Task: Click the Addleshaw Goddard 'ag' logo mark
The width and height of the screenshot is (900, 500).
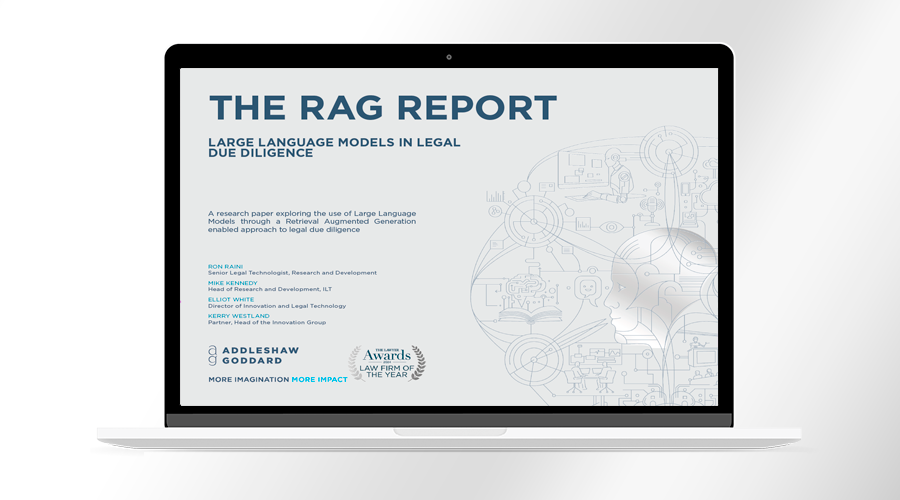Action: [213, 356]
